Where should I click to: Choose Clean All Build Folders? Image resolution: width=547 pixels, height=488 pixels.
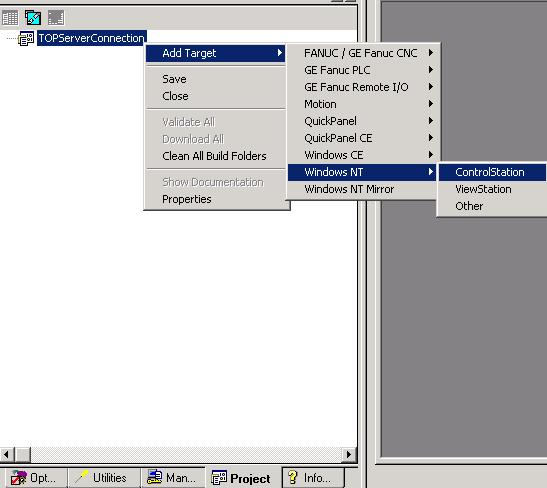click(216, 156)
